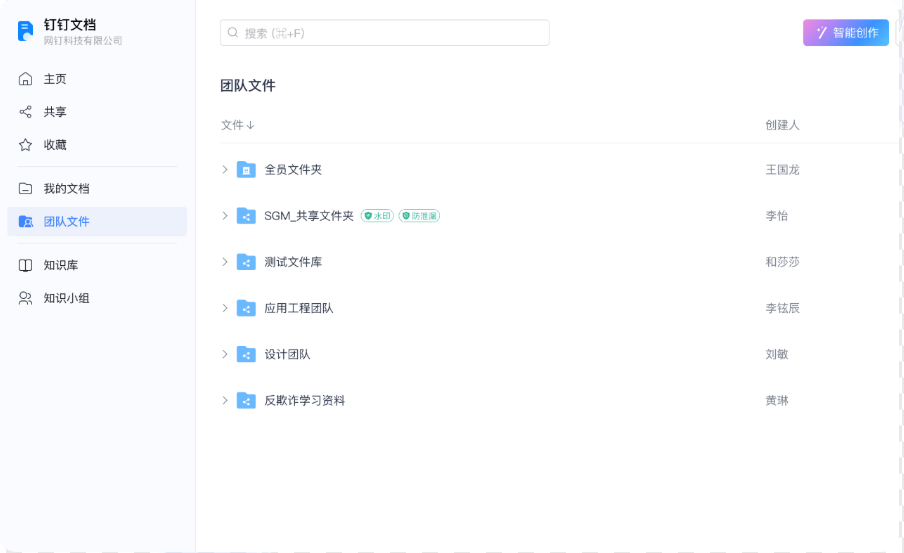Expand the 测试文件库 chevron

[x=225, y=262]
